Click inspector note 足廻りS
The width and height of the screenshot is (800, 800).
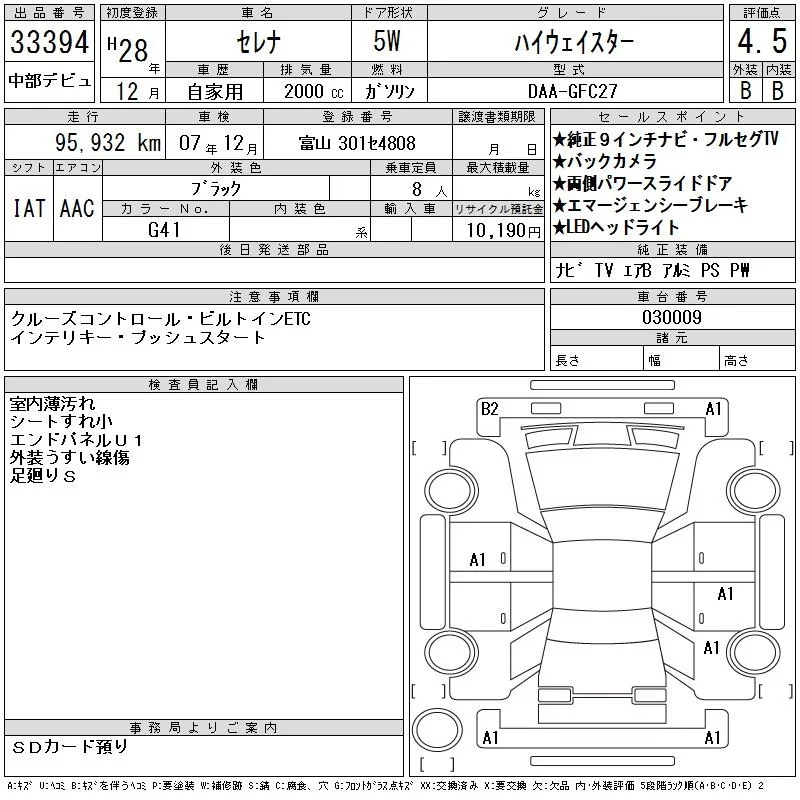click(43, 476)
